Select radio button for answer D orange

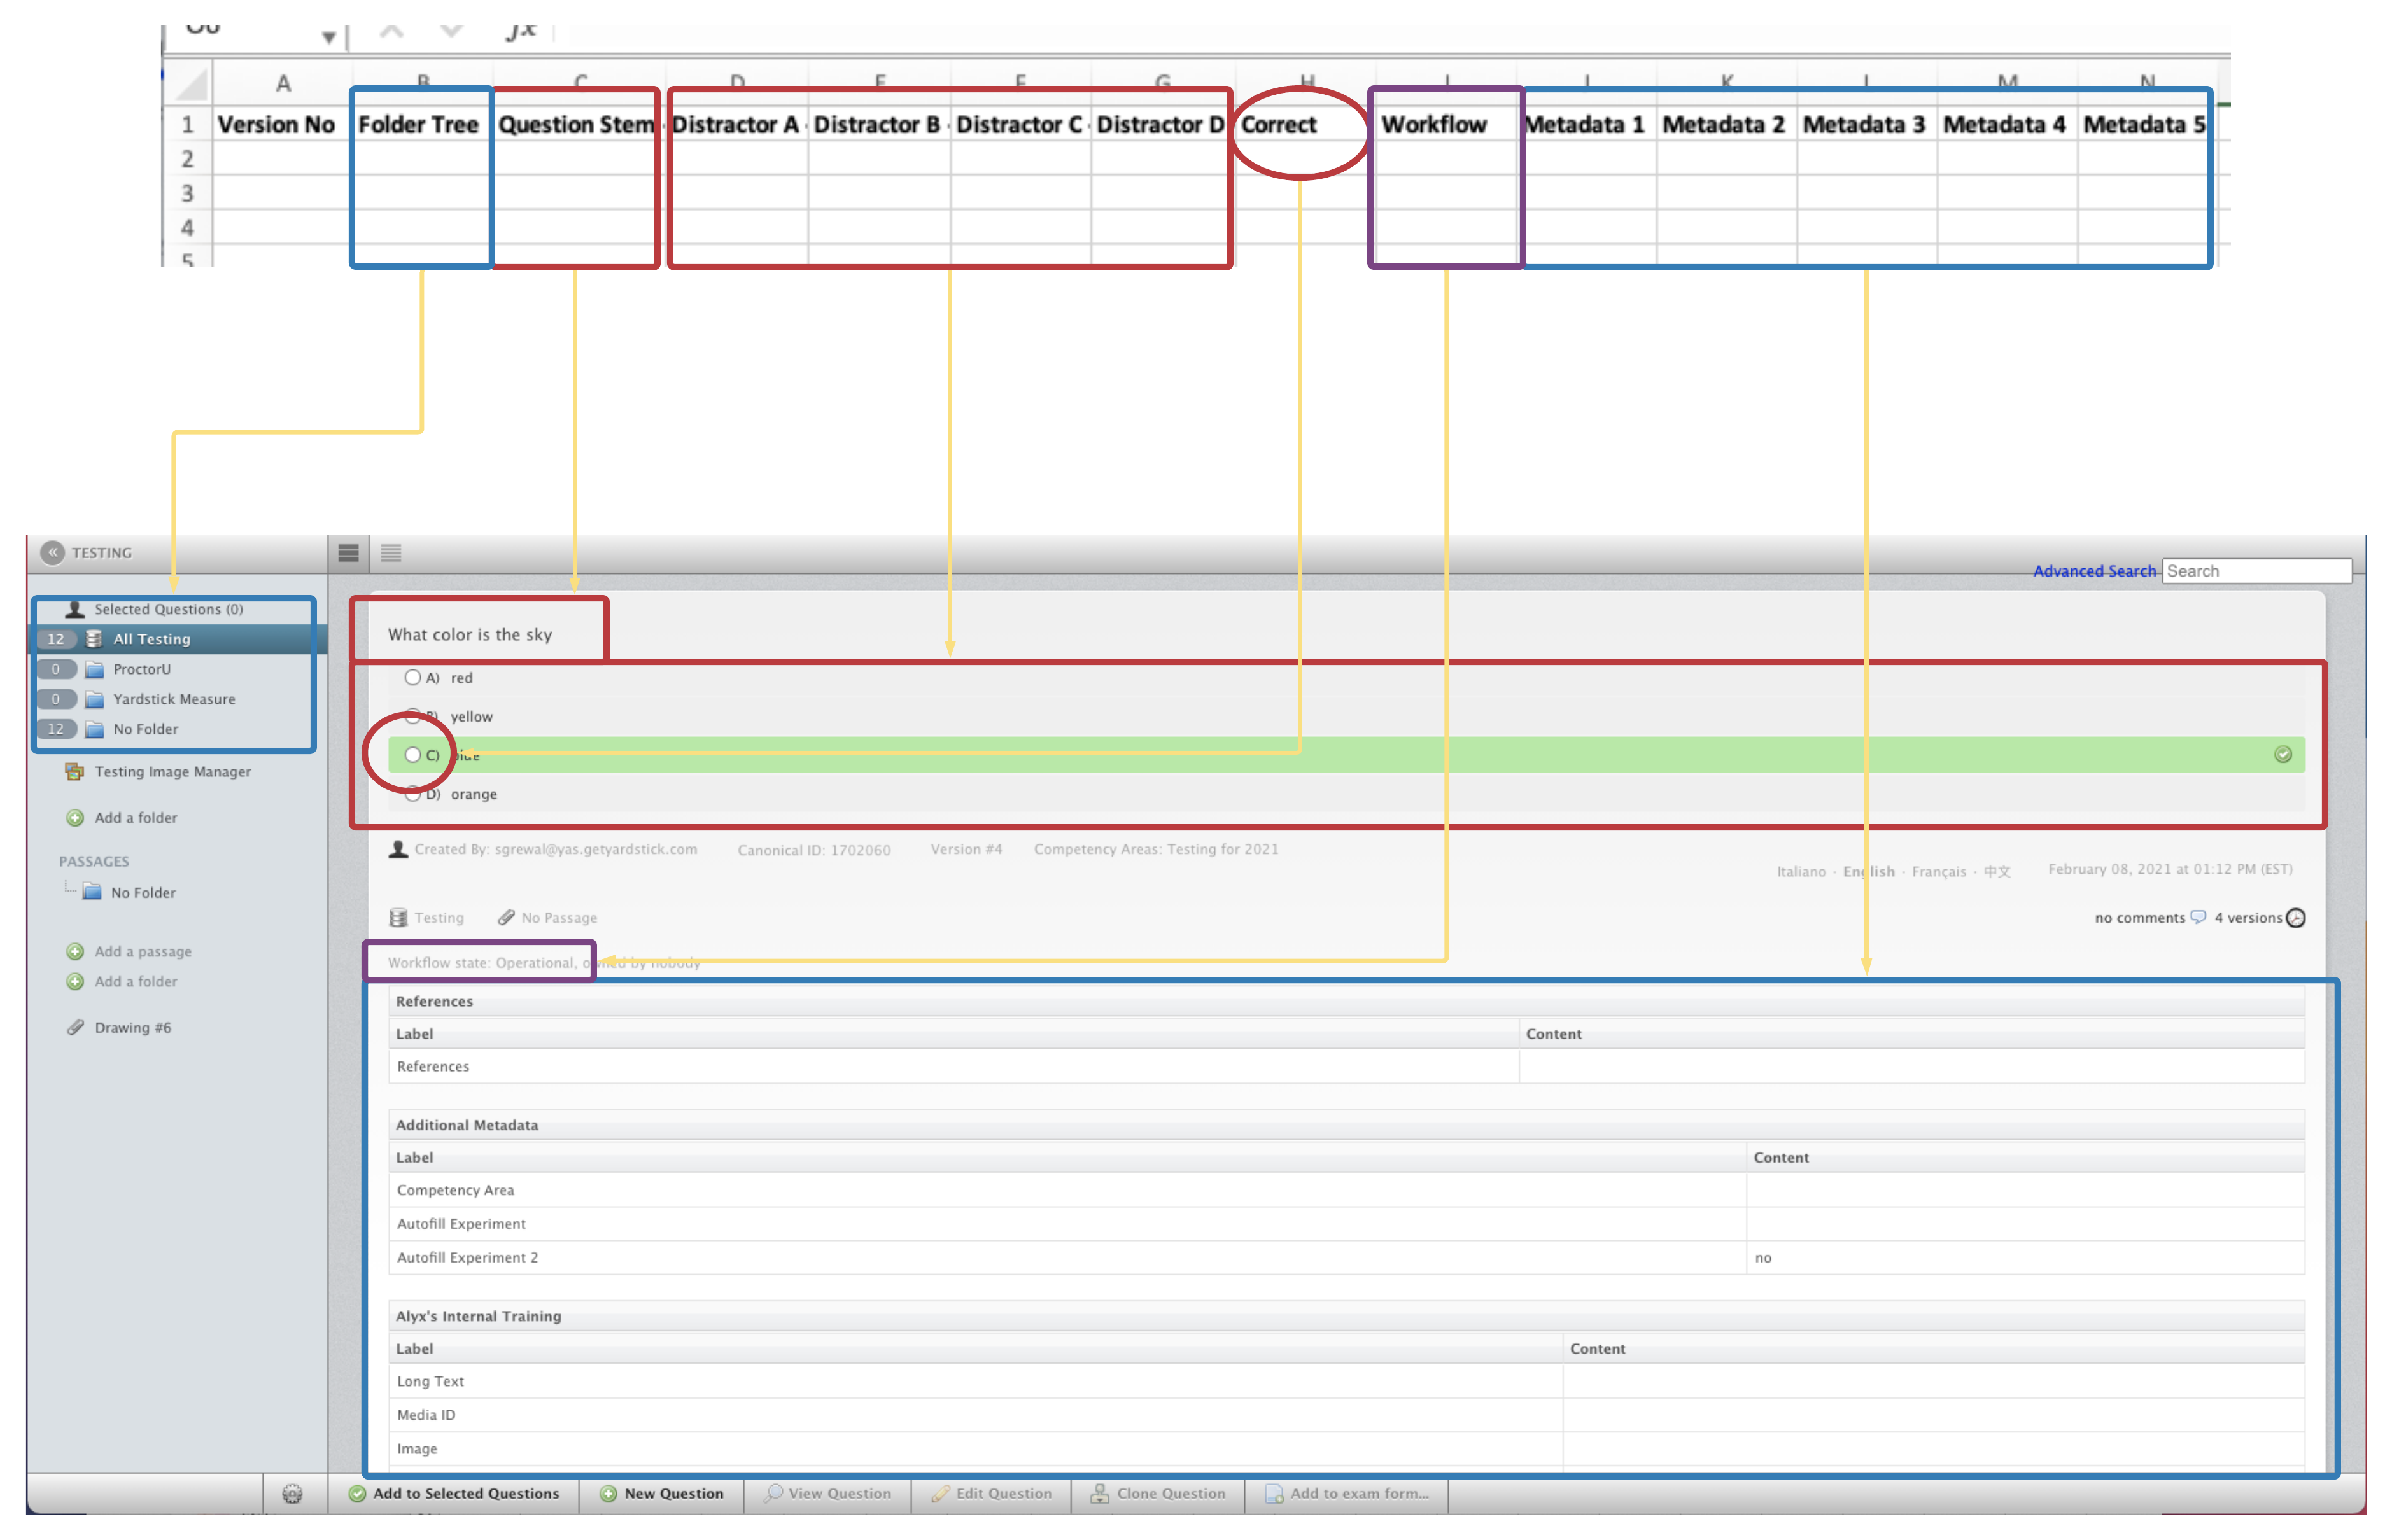413,795
